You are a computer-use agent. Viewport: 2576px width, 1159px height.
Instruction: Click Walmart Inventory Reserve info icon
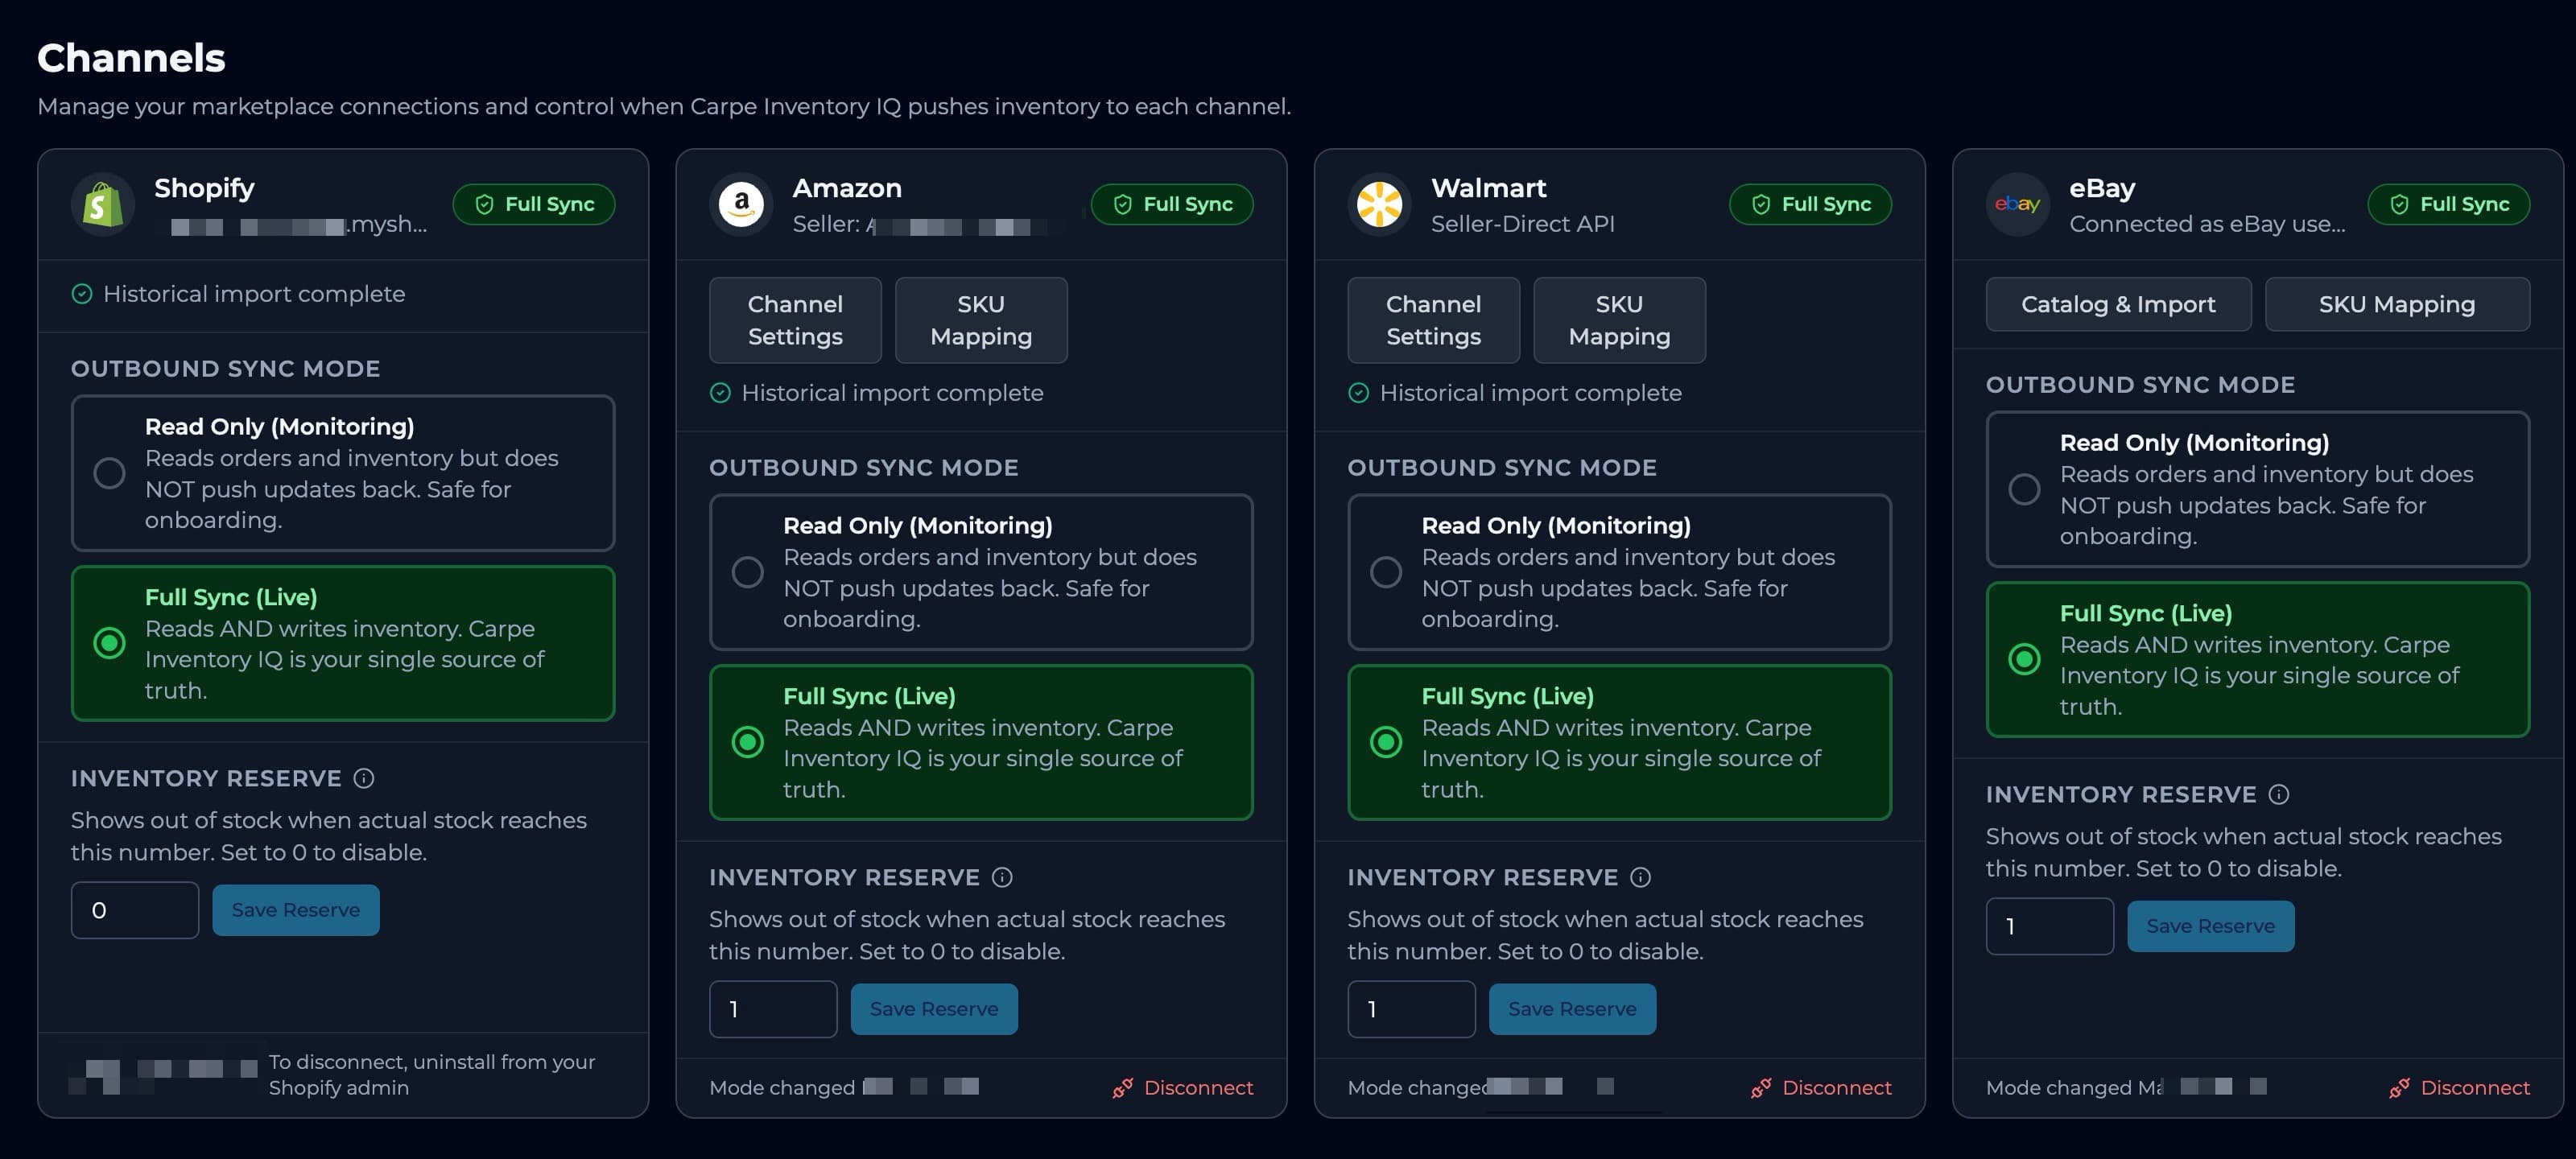coord(1640,877)
